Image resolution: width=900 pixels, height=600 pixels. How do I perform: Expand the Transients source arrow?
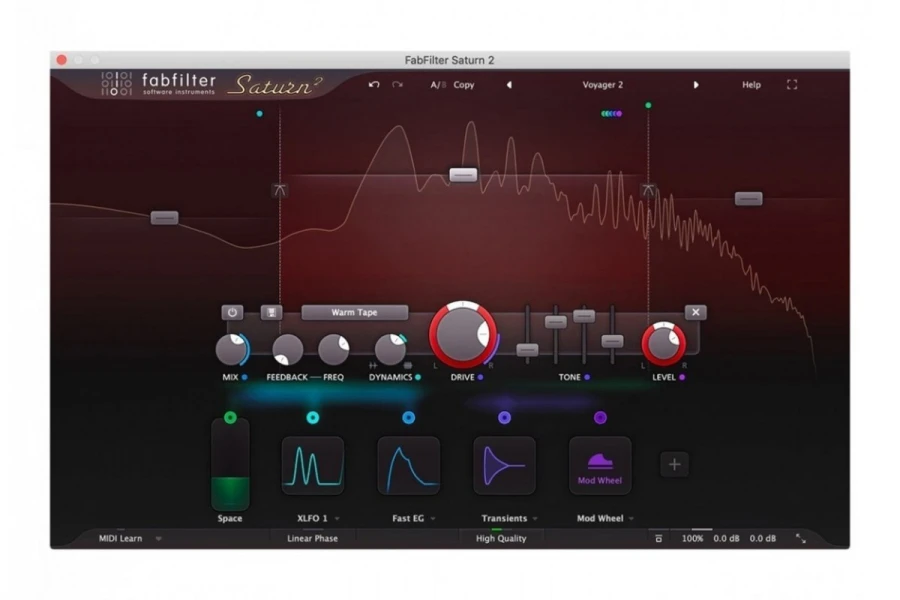535,518
